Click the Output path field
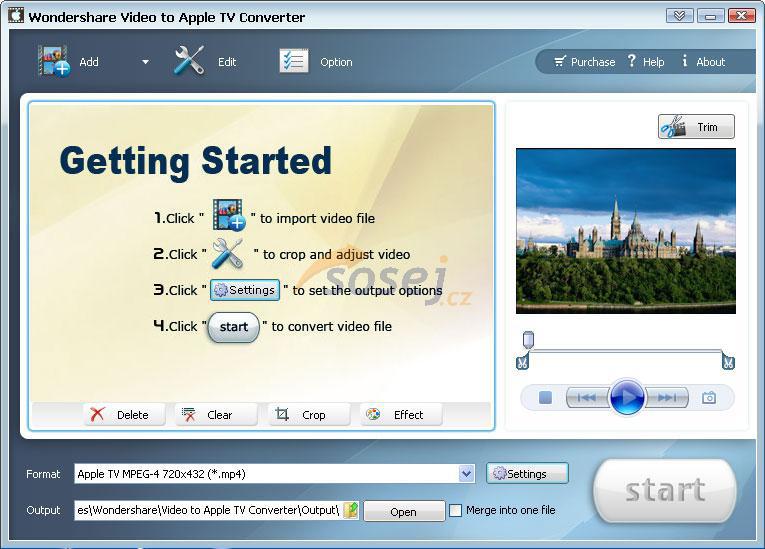This screenshot has width=765, height=549. (x=208, y=510)
